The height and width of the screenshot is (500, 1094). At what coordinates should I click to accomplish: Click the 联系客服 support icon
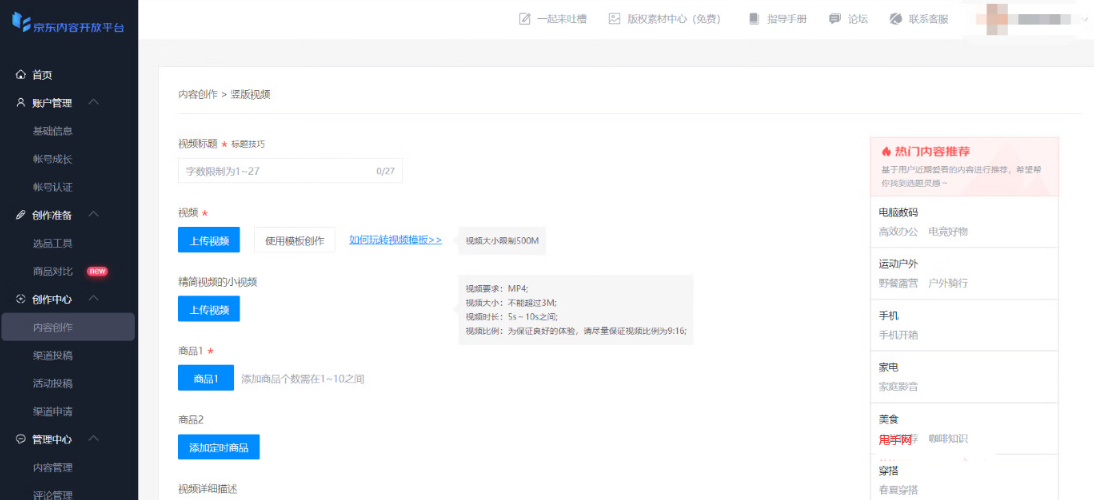[x=895, y=19]
